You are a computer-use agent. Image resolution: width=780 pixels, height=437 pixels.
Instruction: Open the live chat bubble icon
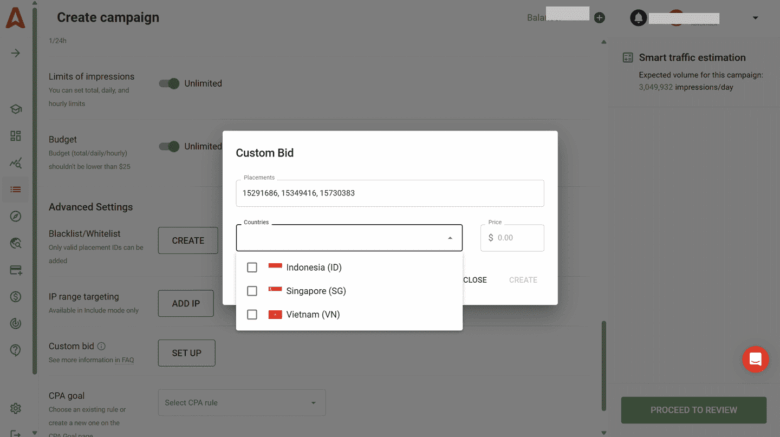755,359
